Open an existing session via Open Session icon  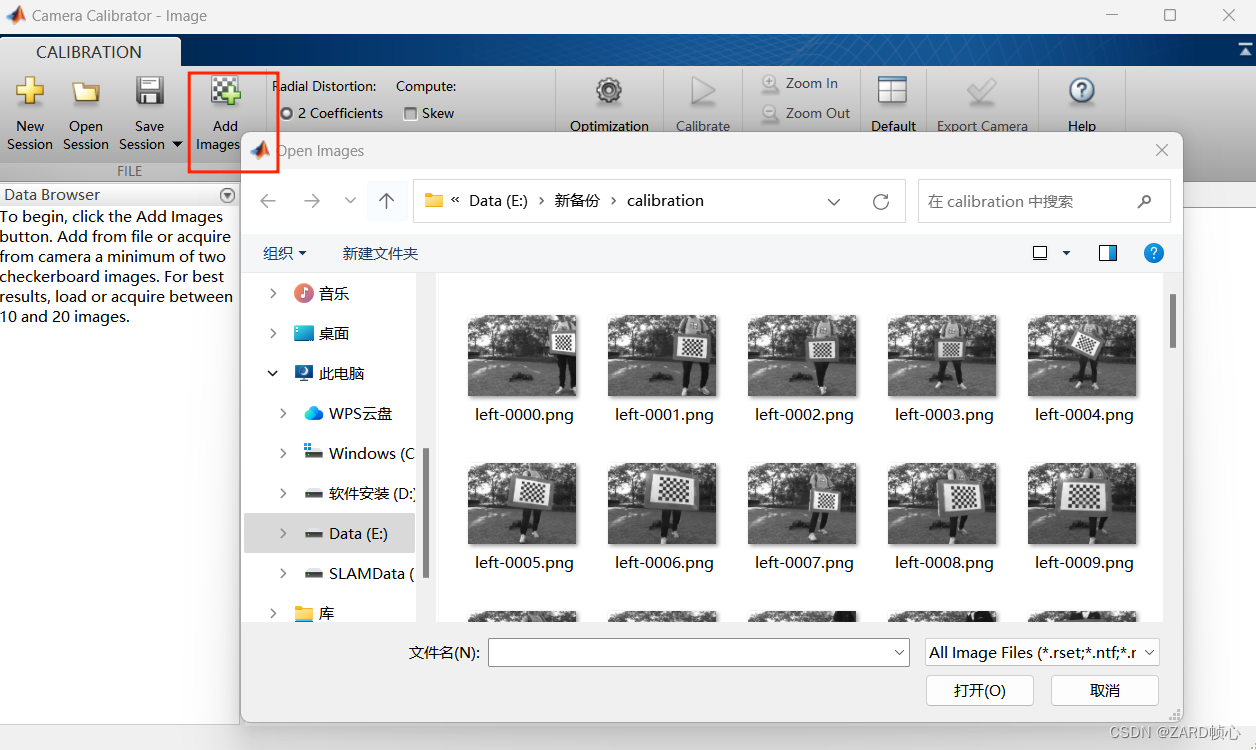pos(85,110)
